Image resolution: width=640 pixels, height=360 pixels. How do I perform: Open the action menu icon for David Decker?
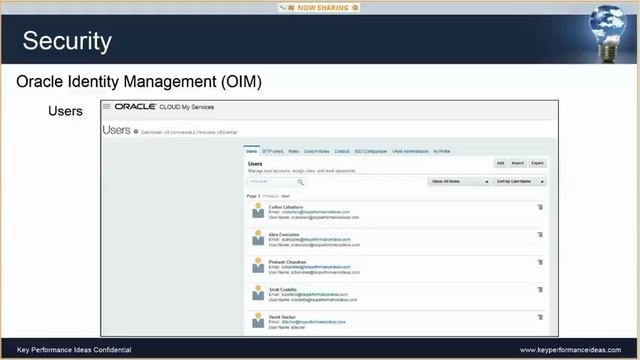tap(540, 317)
